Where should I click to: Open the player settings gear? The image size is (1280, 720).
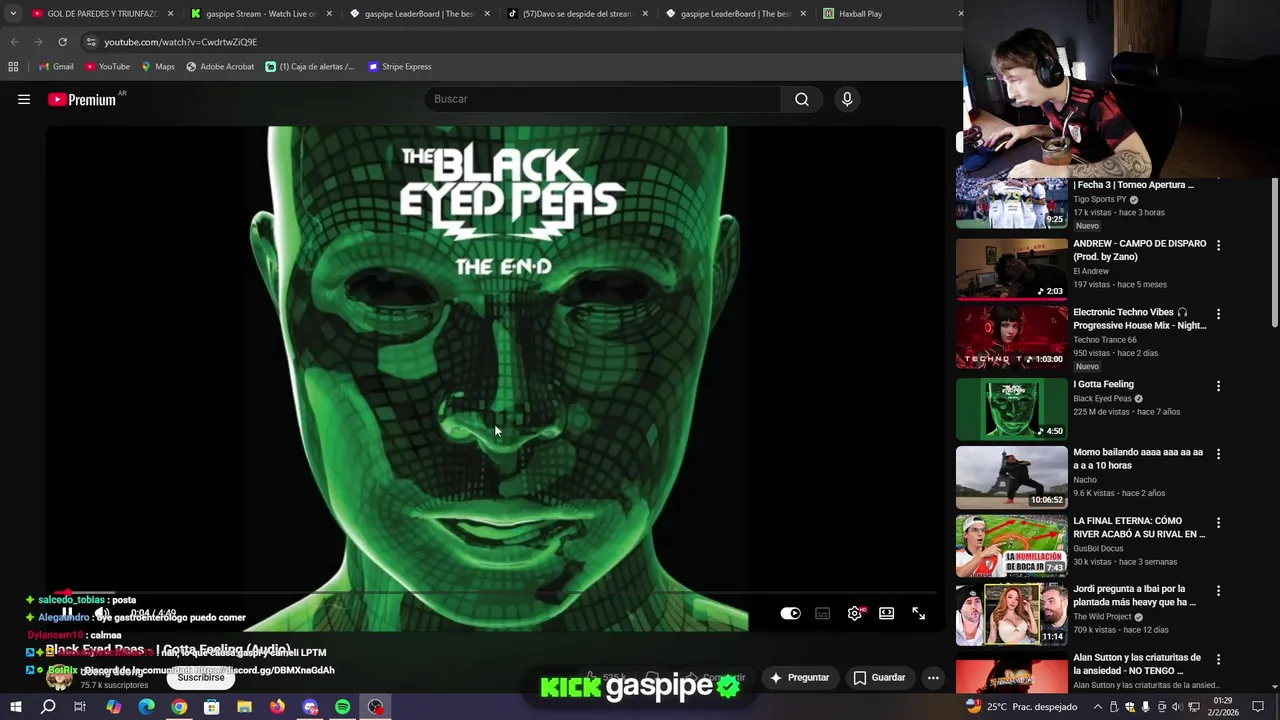[x=854, y=613]
